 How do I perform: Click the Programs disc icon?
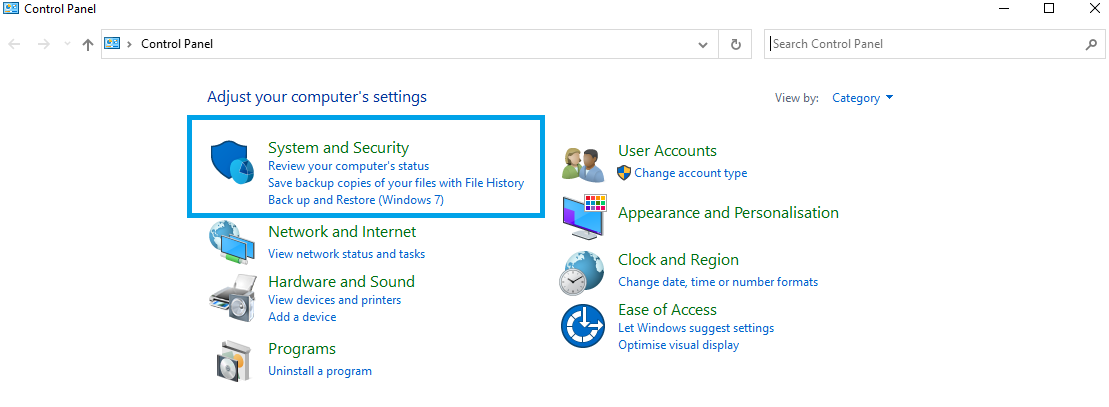click(x=231, y=360)
